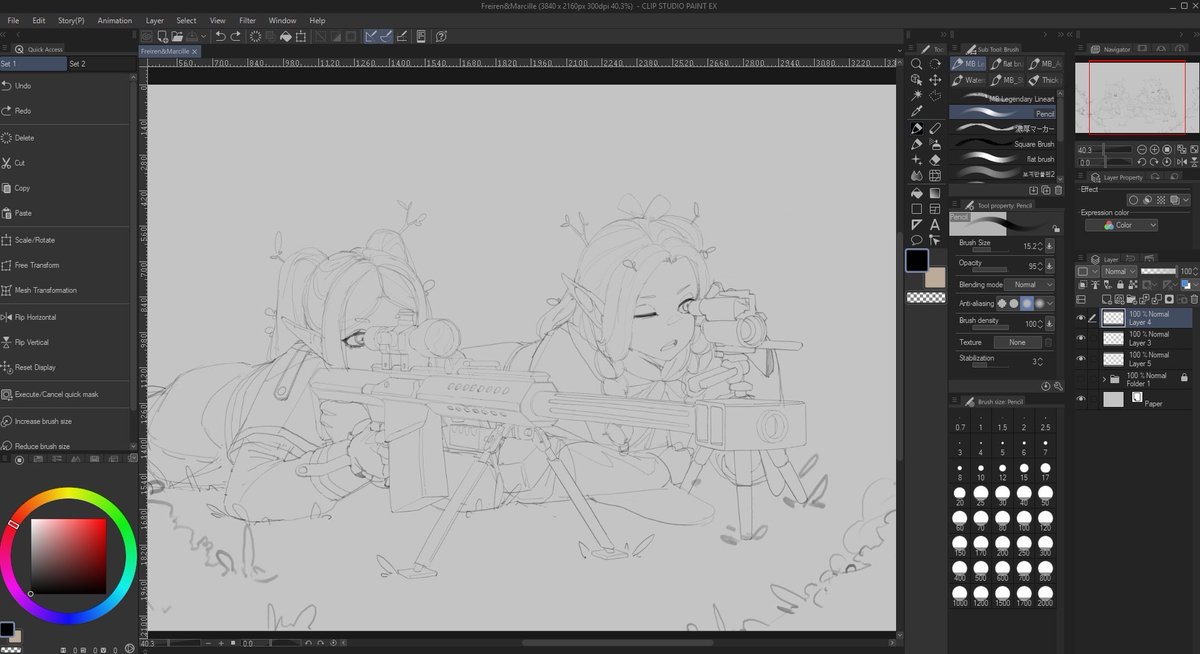Image resolution: width=1200 pixels, height=654 pixels.
Task: Select the Move layer tool
Action: (935, 80)
